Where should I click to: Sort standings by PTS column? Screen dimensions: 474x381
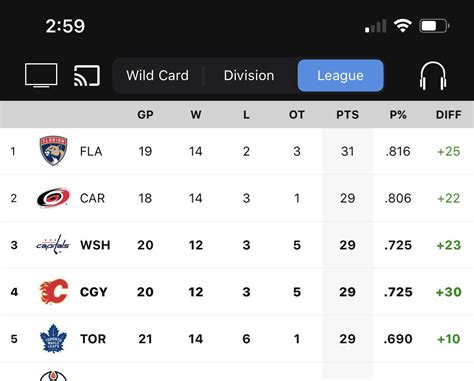click(347, 115)
